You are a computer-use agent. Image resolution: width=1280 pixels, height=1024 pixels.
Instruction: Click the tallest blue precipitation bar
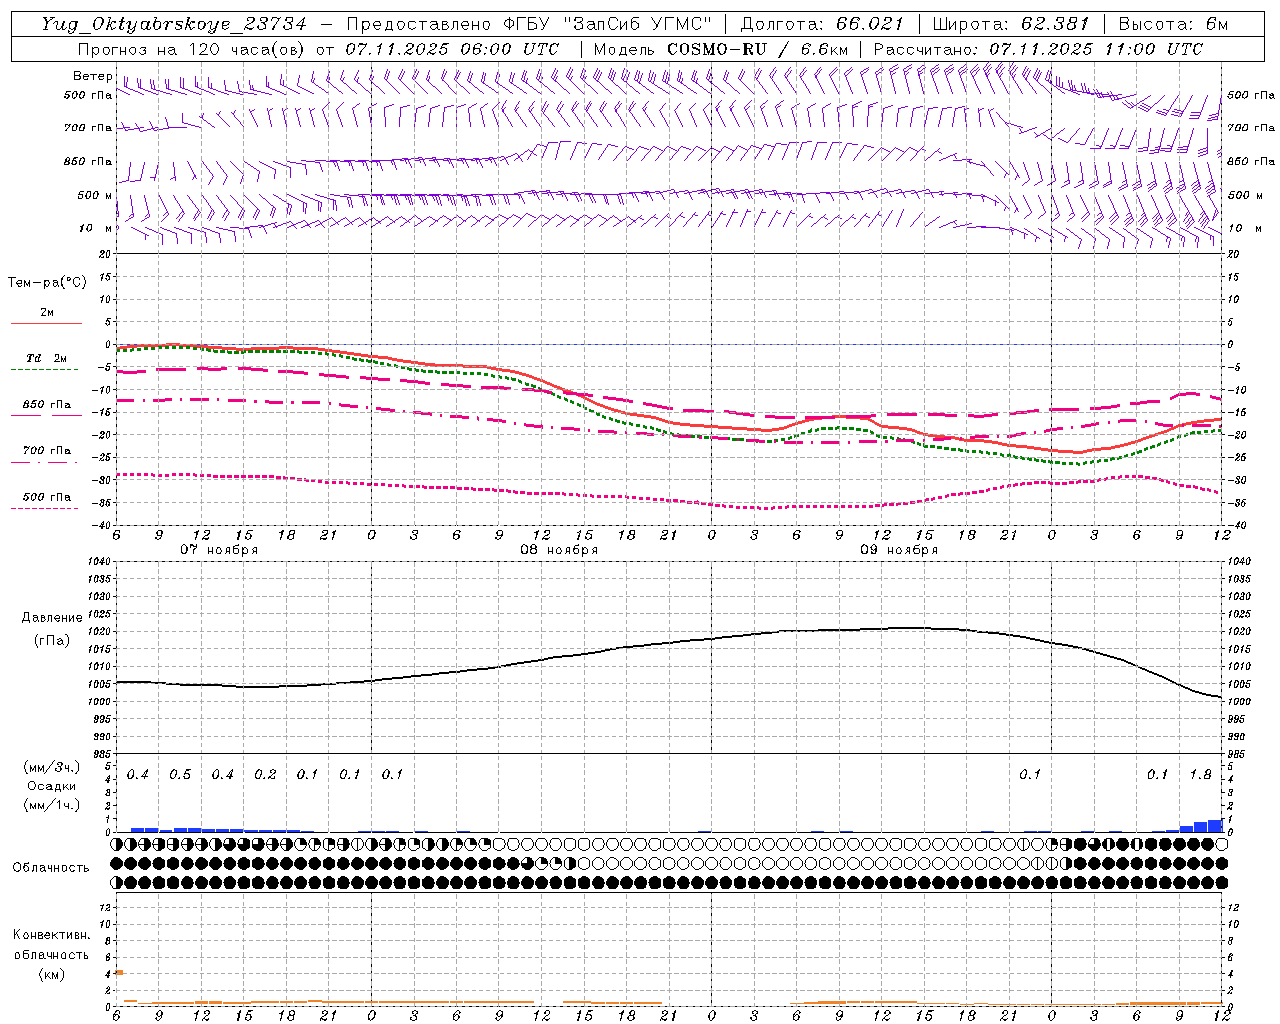(1215, 825)
